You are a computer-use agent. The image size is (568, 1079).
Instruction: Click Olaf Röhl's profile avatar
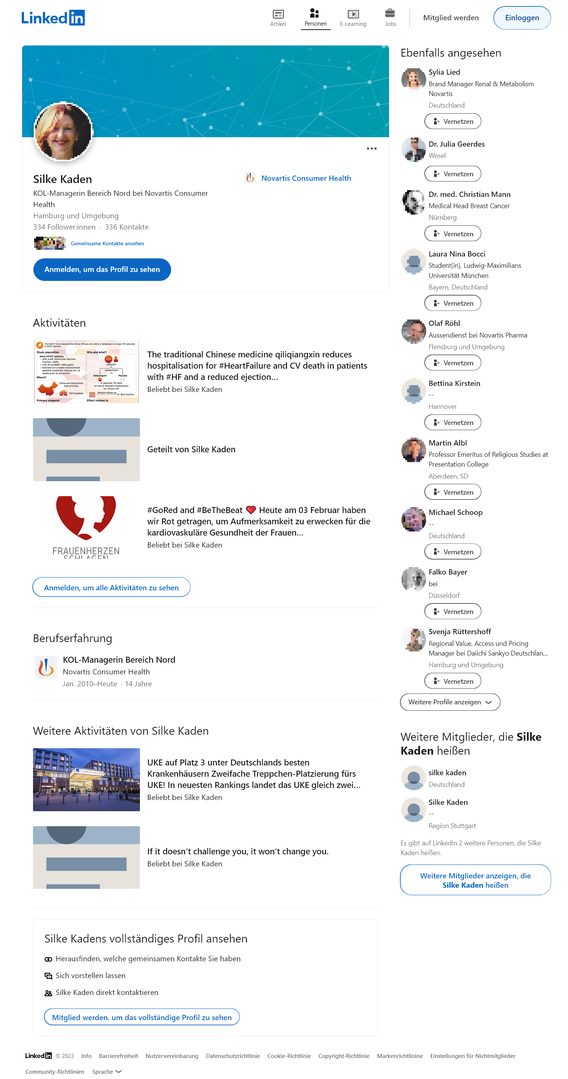(413, 330)
